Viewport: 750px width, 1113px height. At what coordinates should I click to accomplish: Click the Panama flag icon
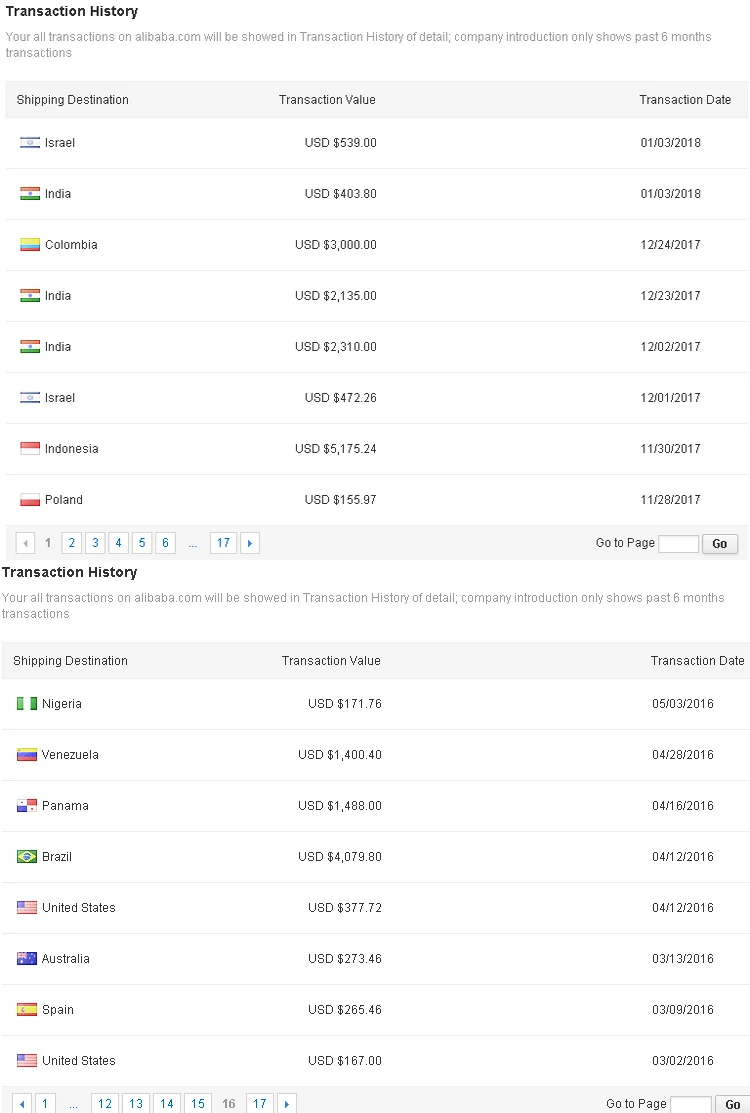click(x=26, y=806)
